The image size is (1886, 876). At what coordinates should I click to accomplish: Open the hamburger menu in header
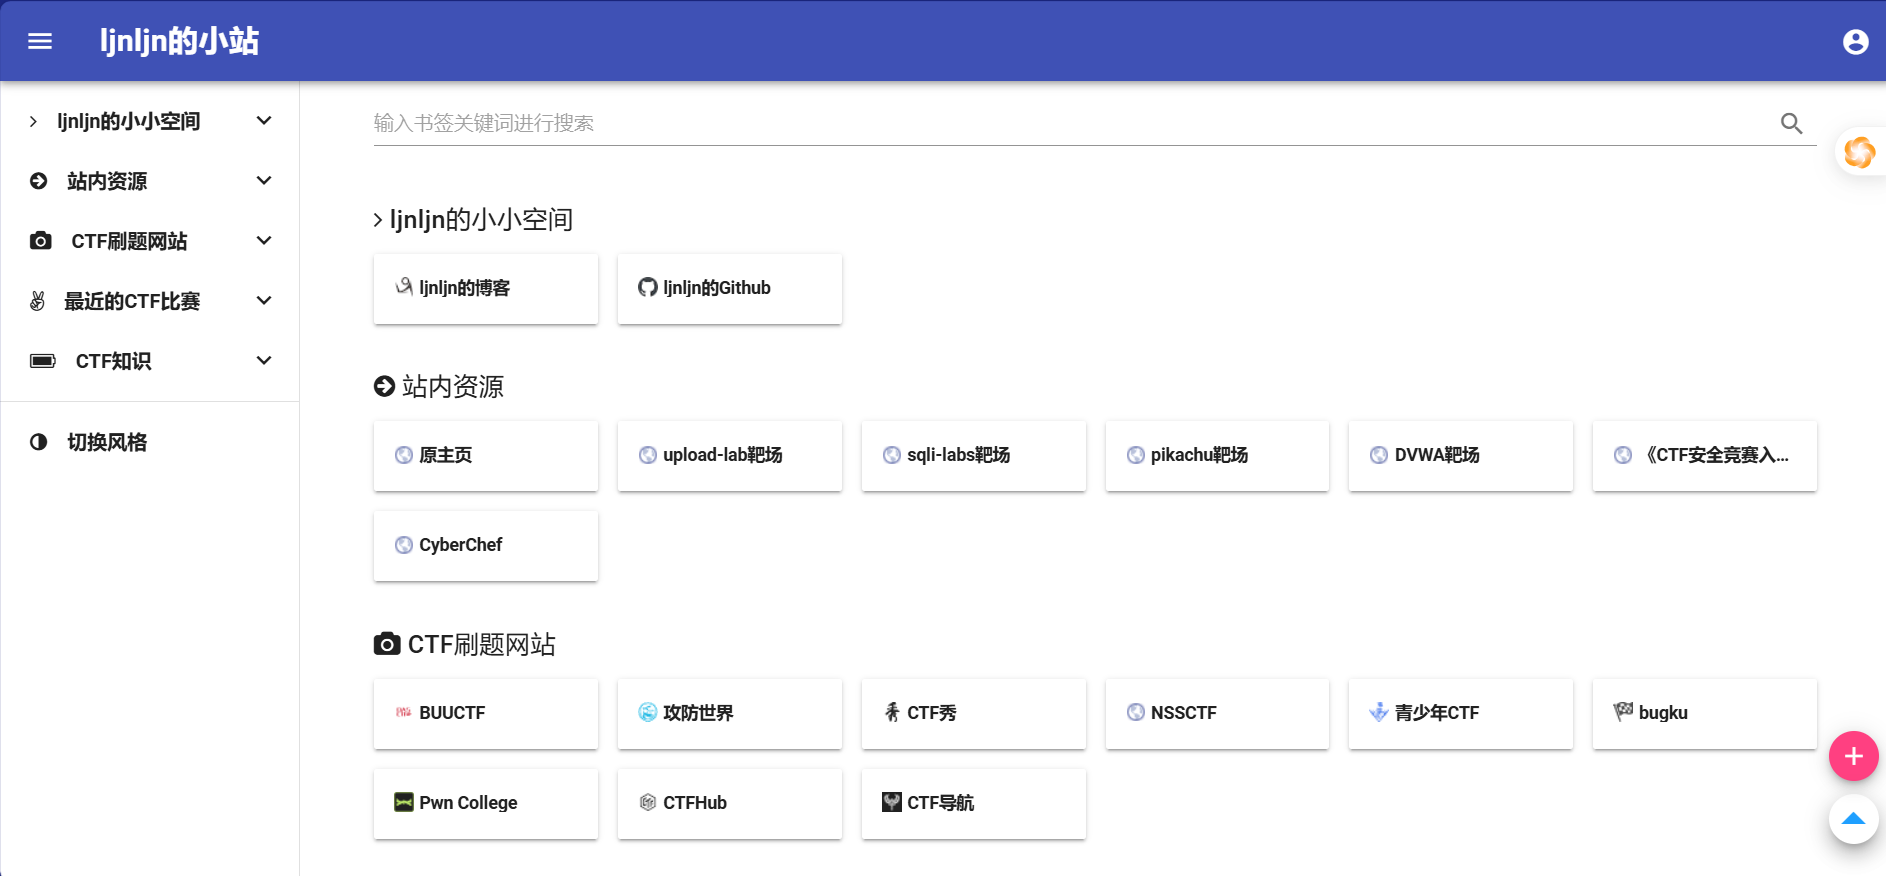click(40, 41)
